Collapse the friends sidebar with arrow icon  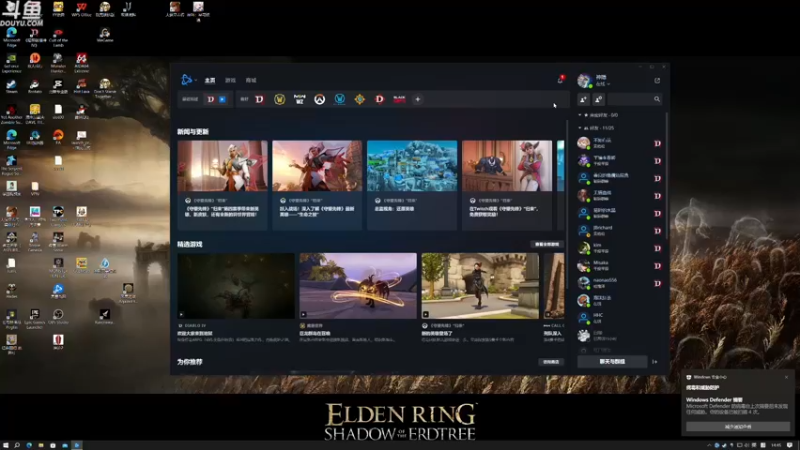coord(655,362)
